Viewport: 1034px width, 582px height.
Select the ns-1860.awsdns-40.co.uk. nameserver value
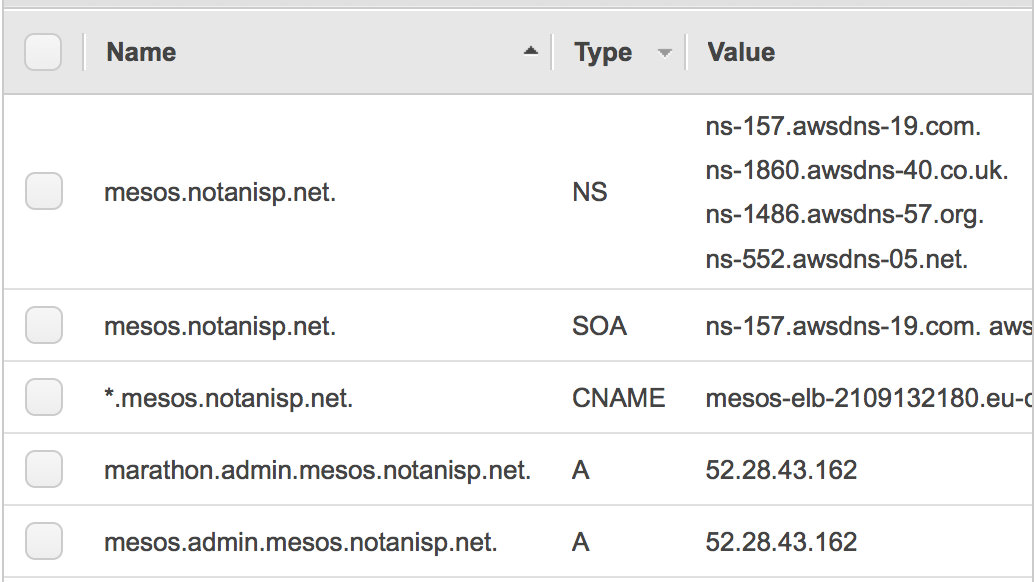[x=857, y=170]
